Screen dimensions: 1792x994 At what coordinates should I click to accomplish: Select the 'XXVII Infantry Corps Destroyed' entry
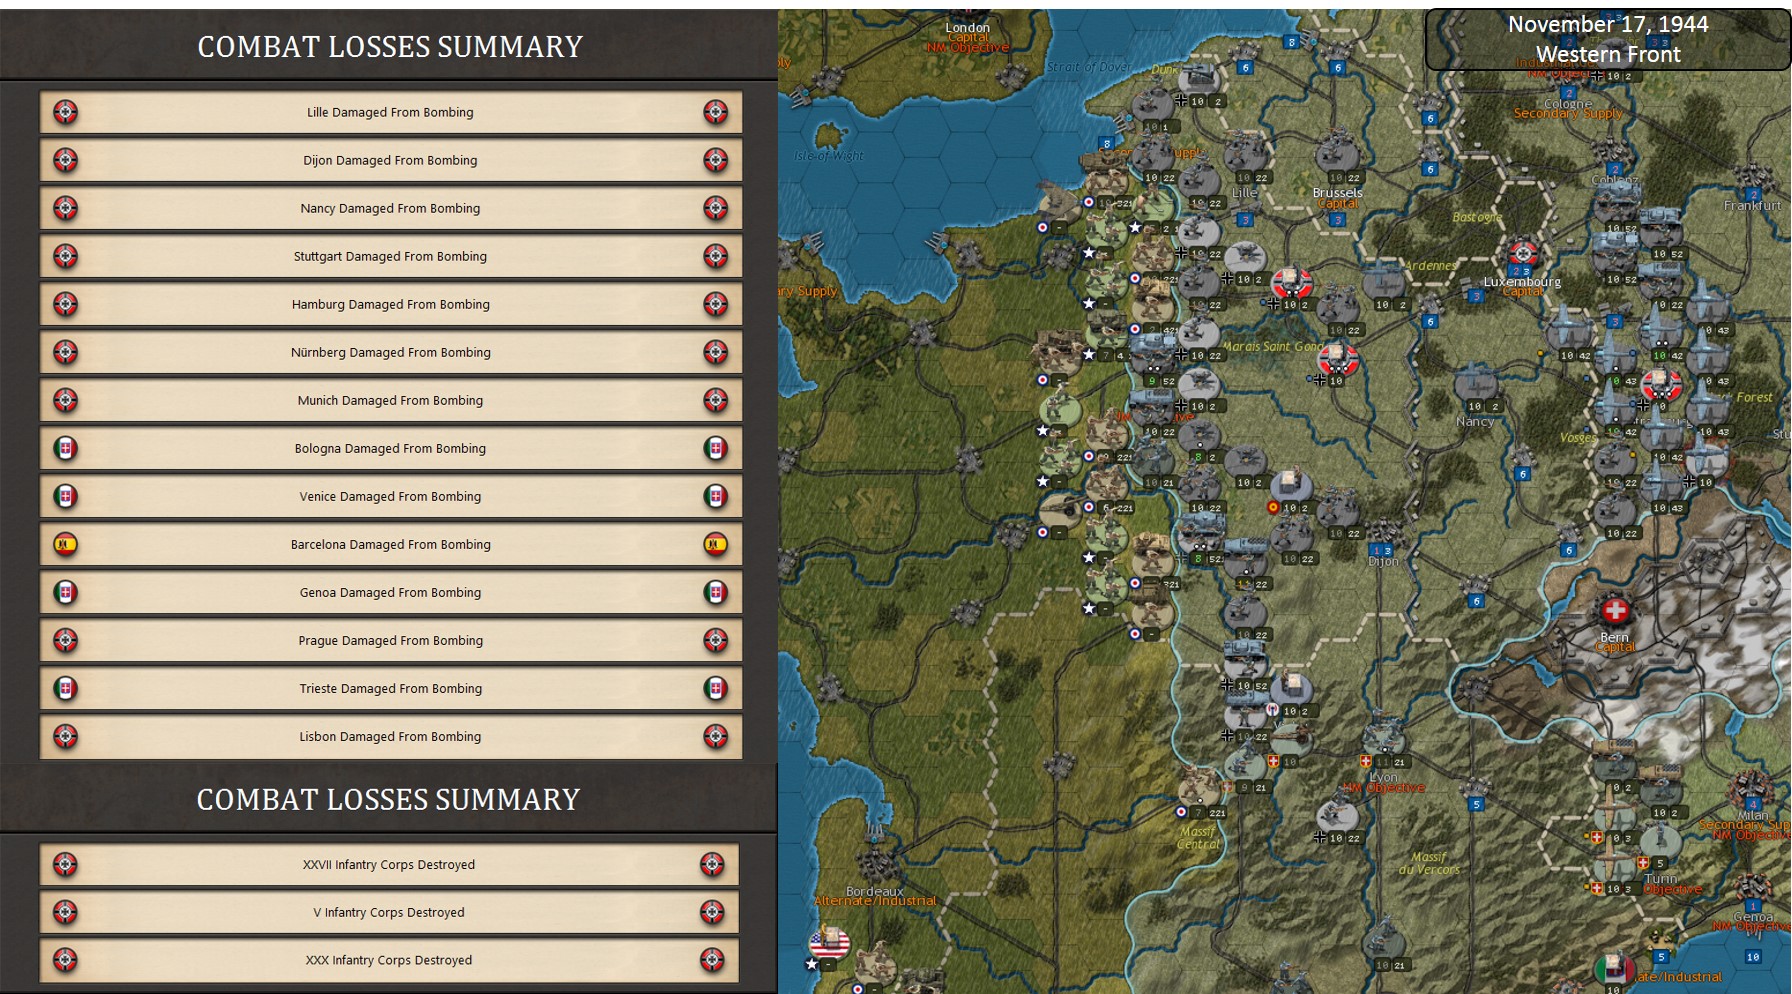coord(389,864)
